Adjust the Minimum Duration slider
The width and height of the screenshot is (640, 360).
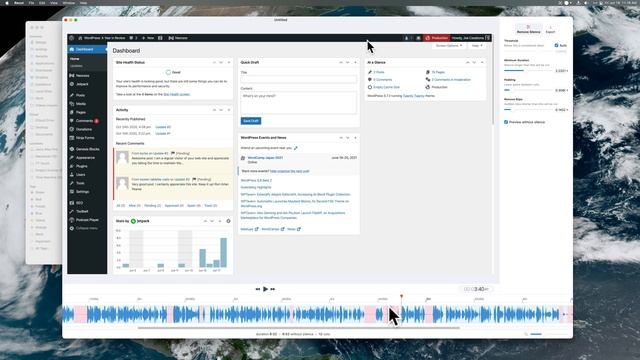tap(529, 71)
